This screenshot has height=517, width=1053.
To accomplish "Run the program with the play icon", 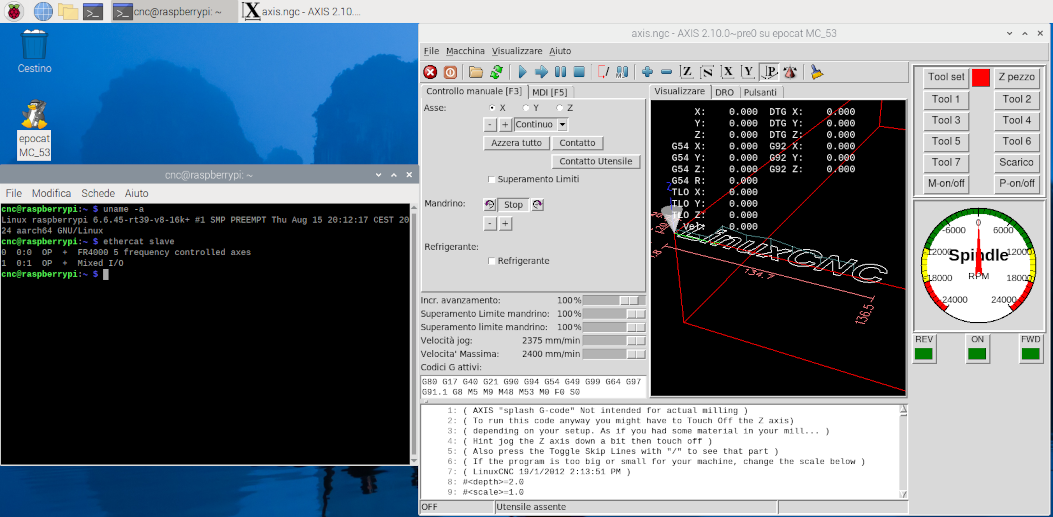I will coord(522,72).
